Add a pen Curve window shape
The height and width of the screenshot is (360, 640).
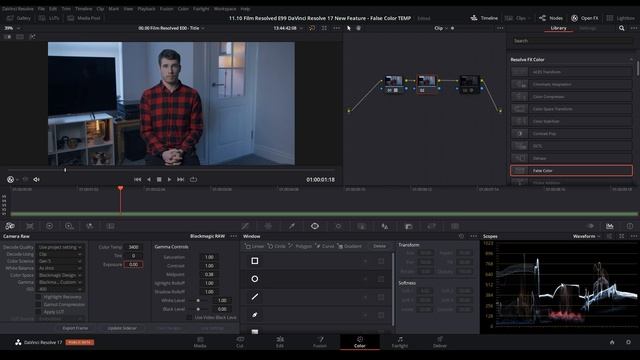tap(255, 315)
